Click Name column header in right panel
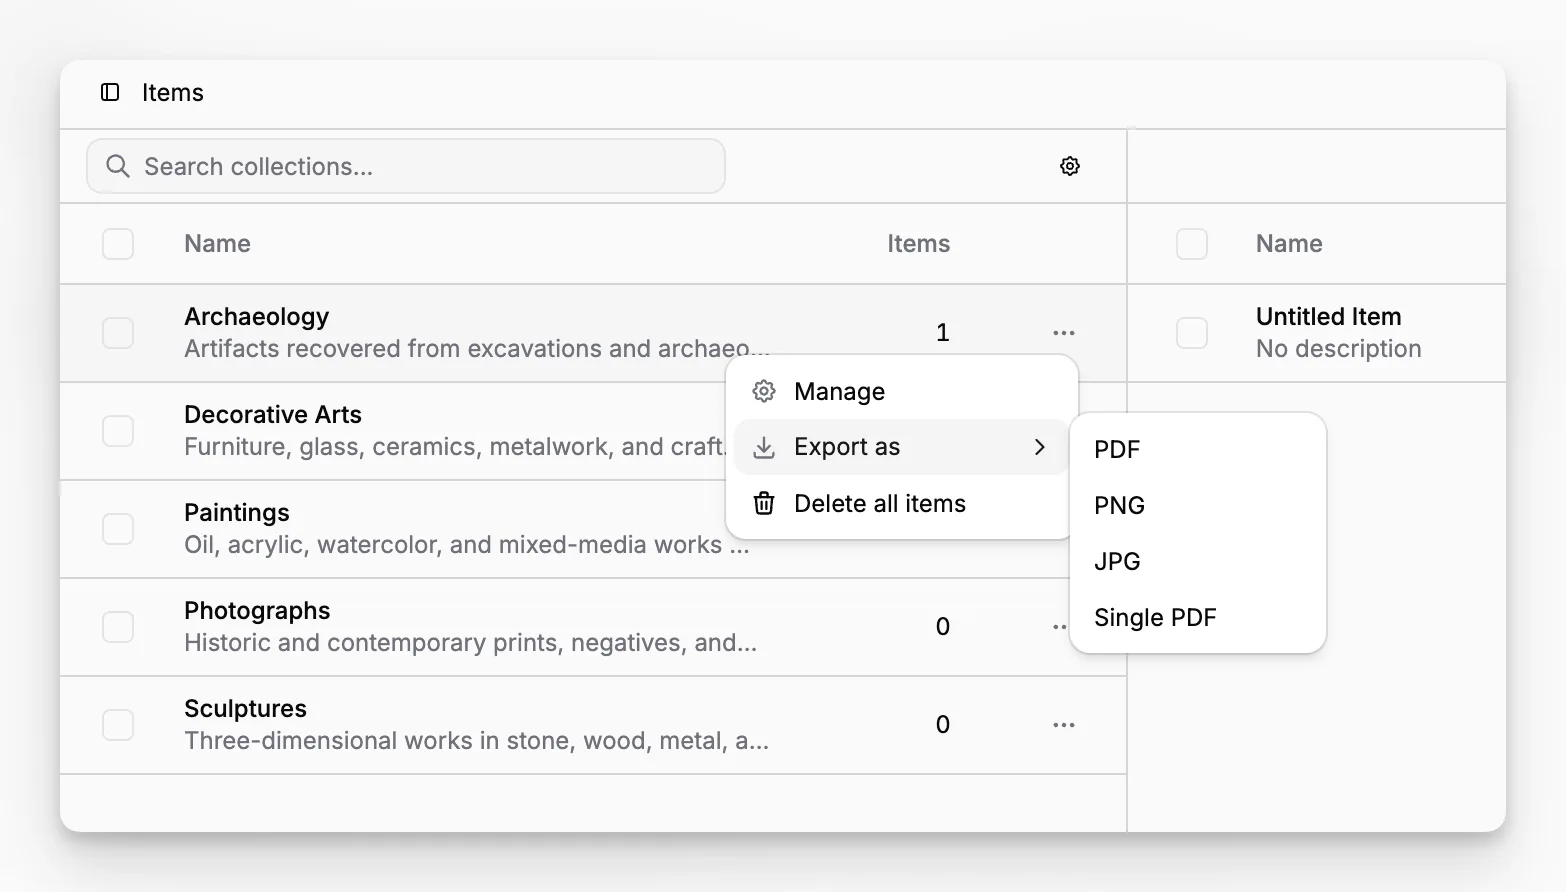1566x892 pixels. pos(1289,244)
